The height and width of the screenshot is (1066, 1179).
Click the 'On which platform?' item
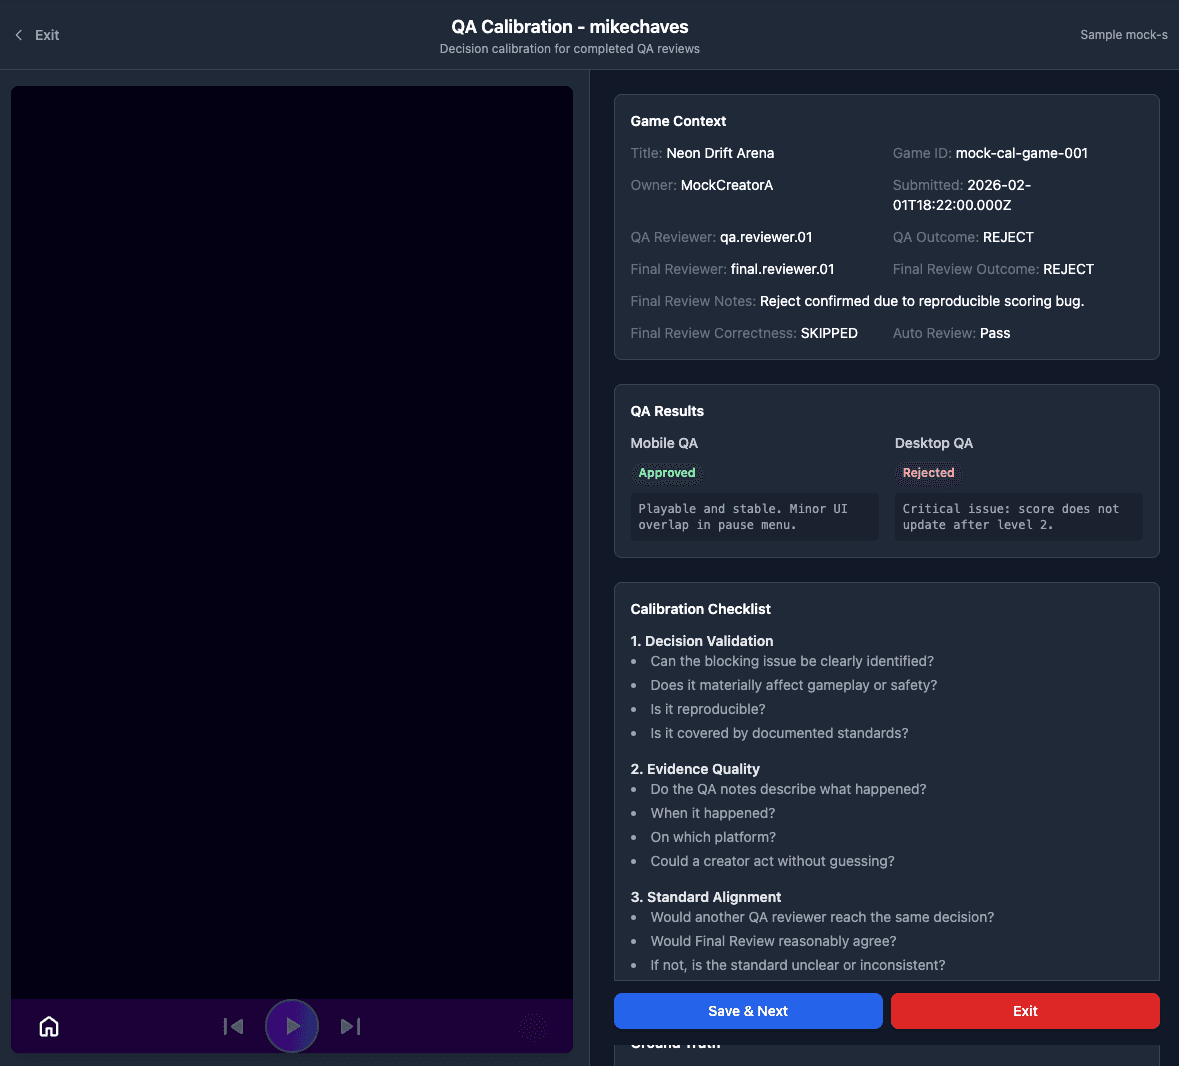(x=713, y=837)
